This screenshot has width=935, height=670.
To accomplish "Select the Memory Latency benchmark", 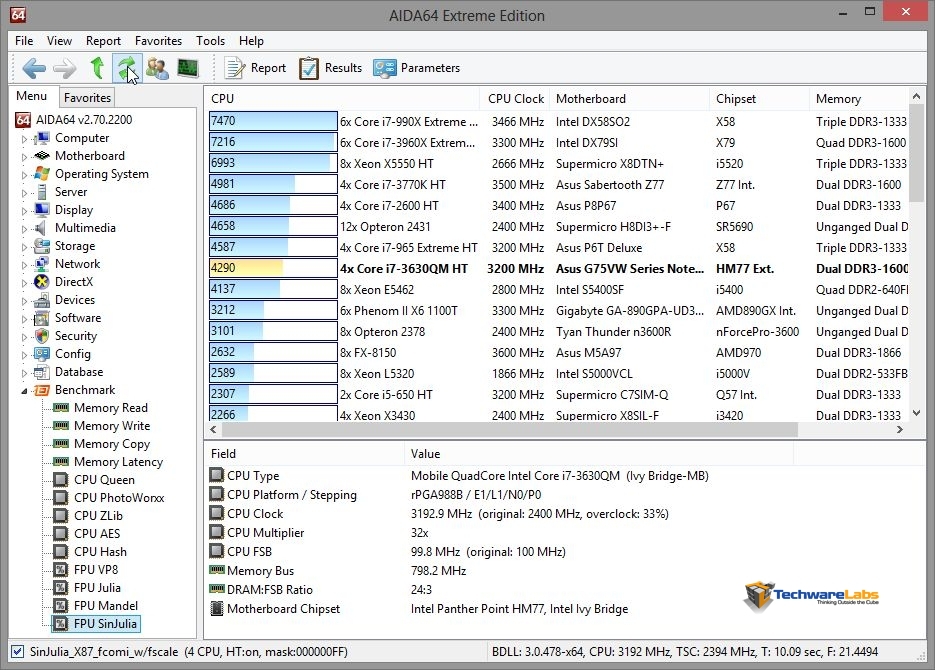I will point(118,462).
